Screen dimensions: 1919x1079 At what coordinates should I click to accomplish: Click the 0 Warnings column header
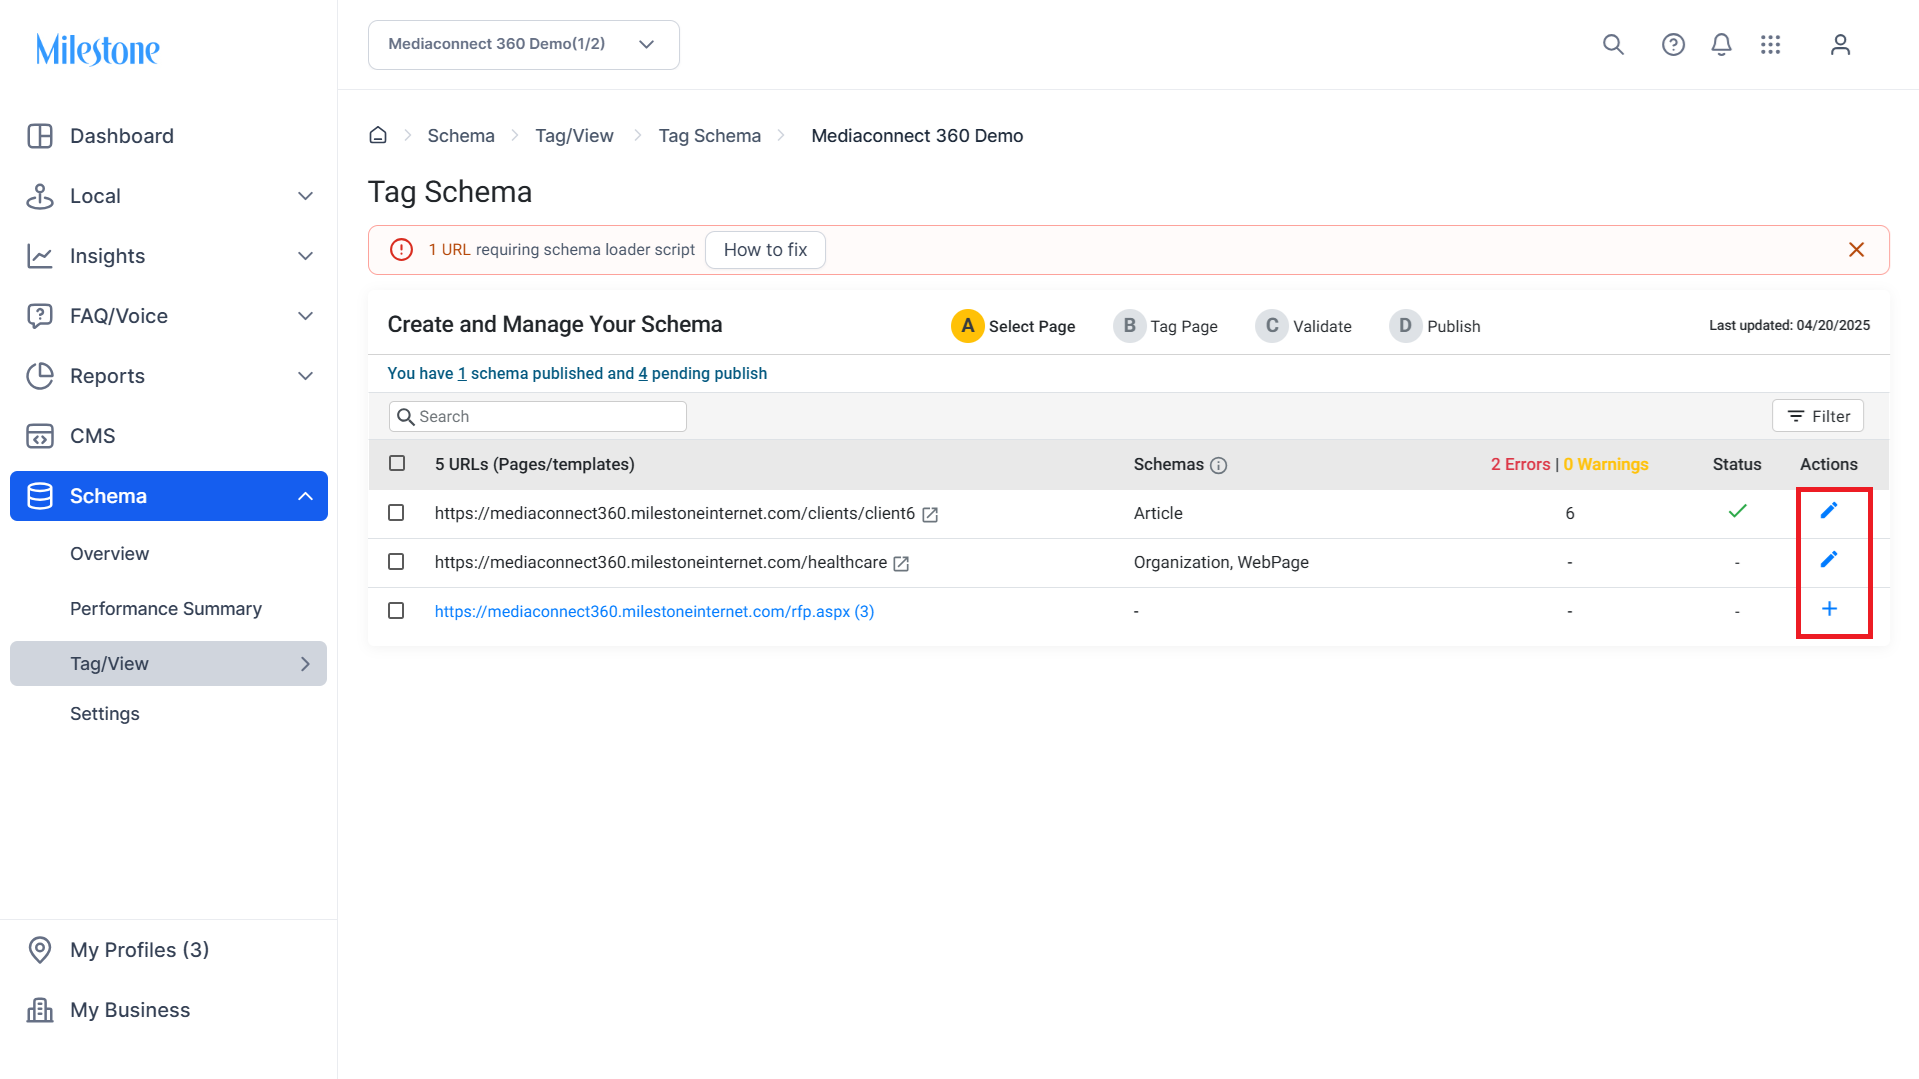point(1605,464)
